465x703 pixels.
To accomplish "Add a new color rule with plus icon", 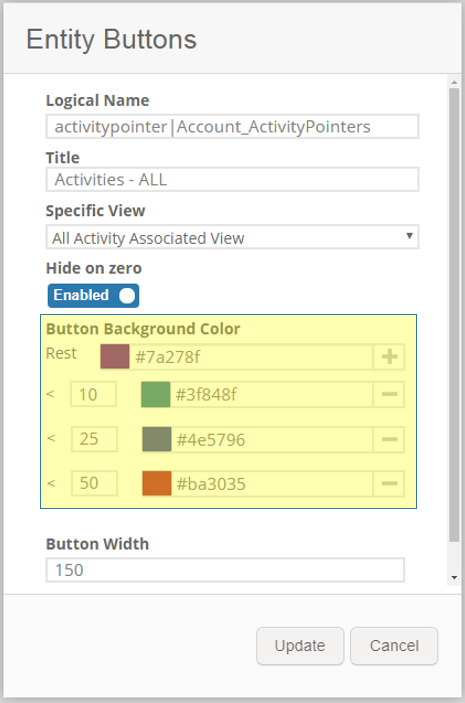I will (x=389, y=357).
